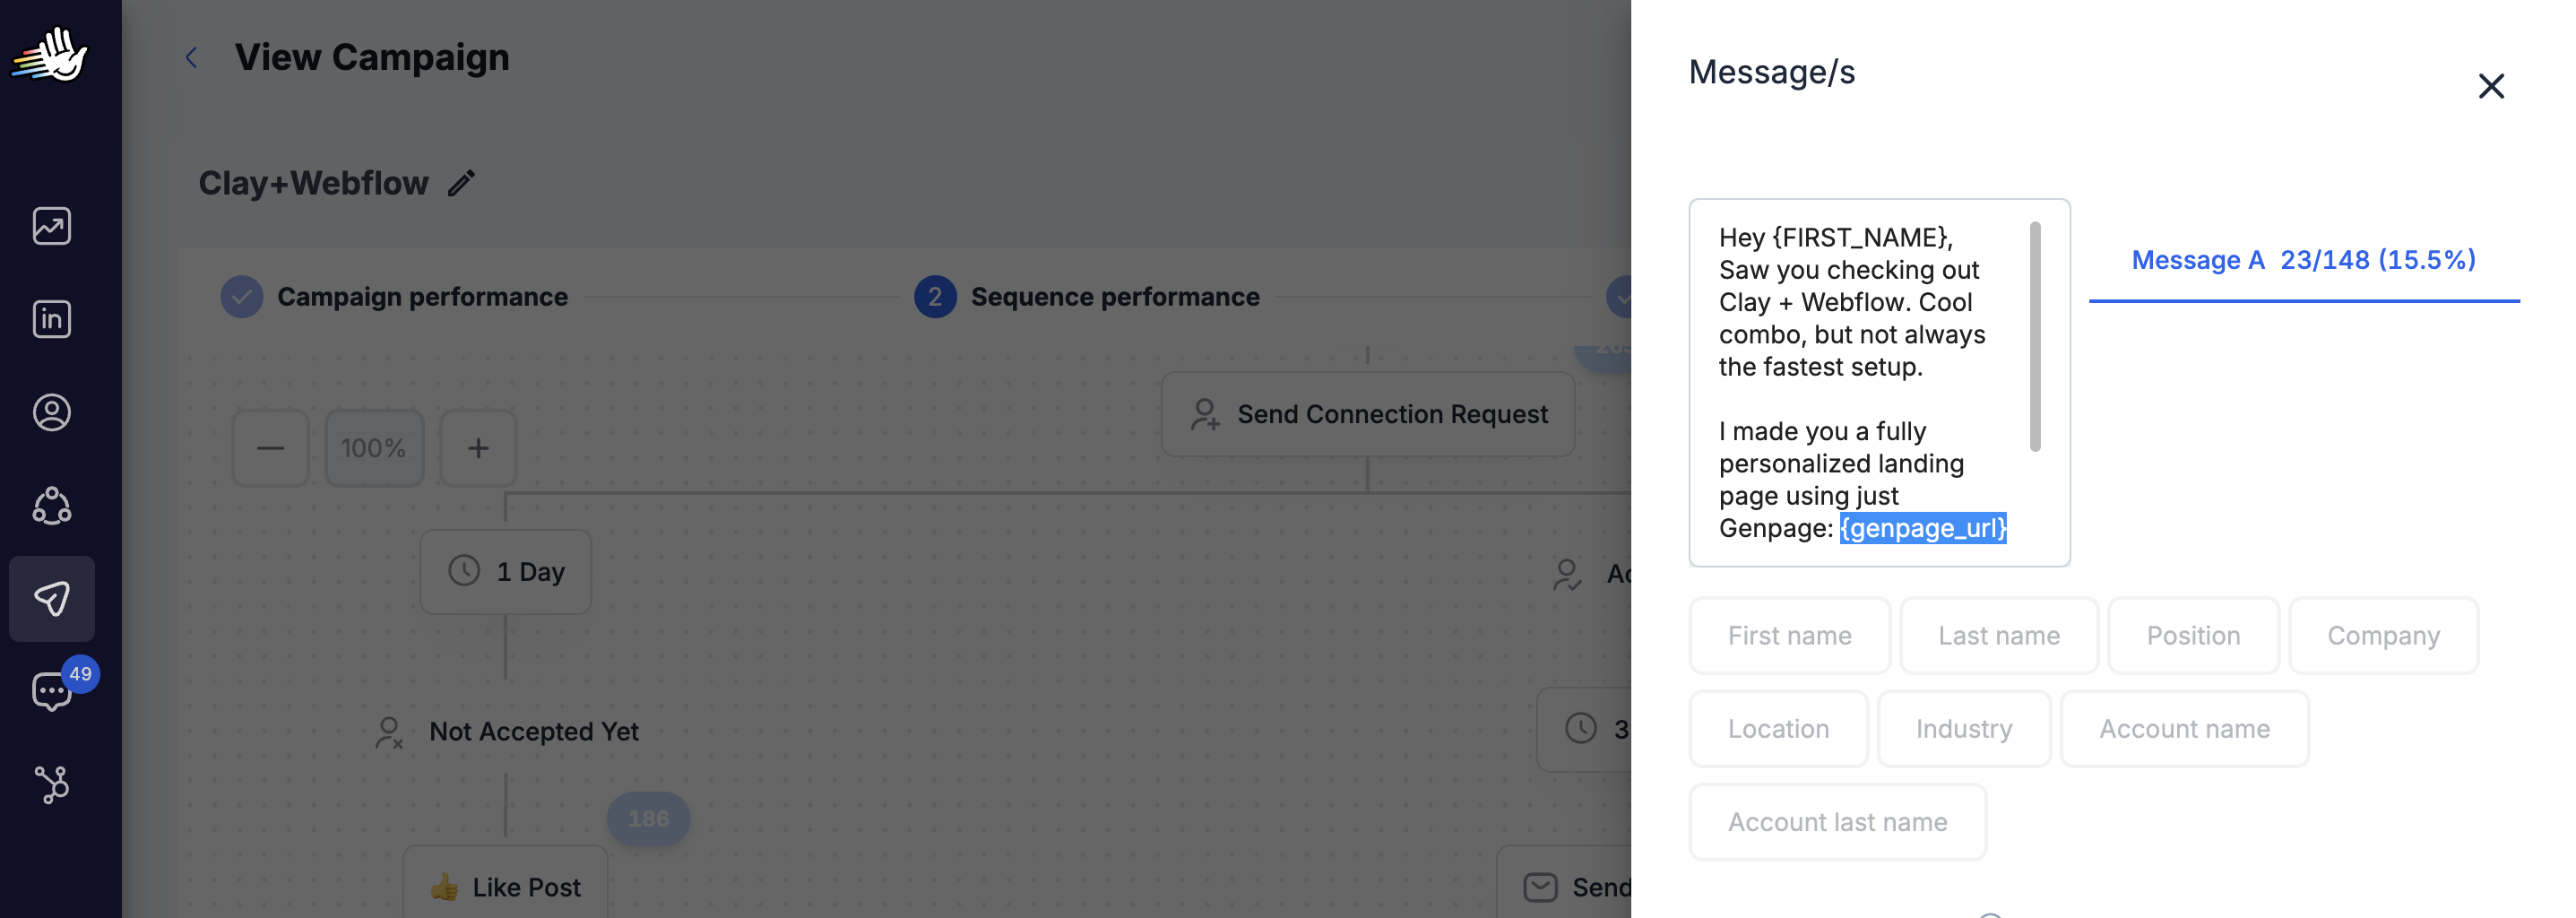
Task: Click the clock icon in 1 Day node
Action: [x=464, y=571]
